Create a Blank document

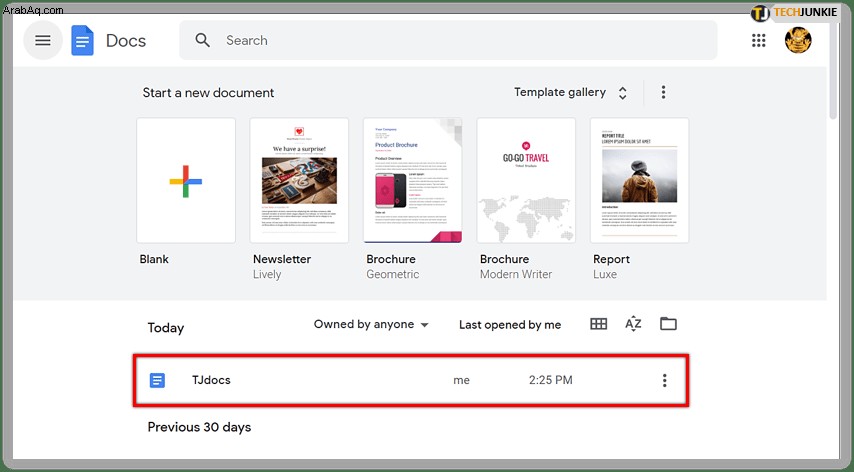(186, 181)
